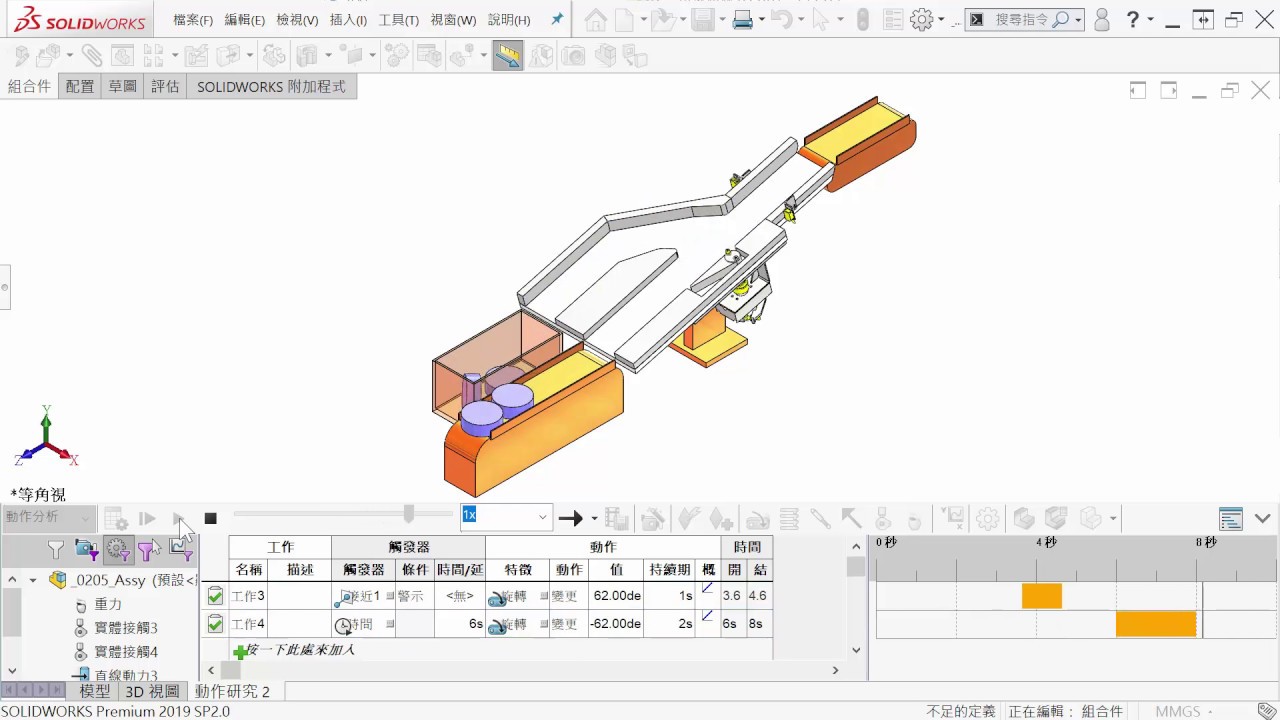Select 重力 in the motion tree
1280x720 pixels.
pos(108,605)
